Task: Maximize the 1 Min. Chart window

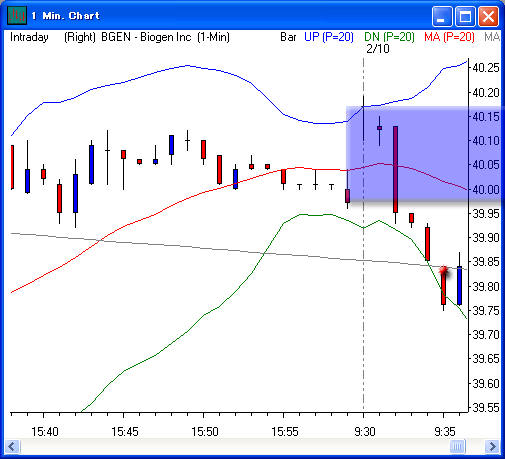Action: coord(465,16)
